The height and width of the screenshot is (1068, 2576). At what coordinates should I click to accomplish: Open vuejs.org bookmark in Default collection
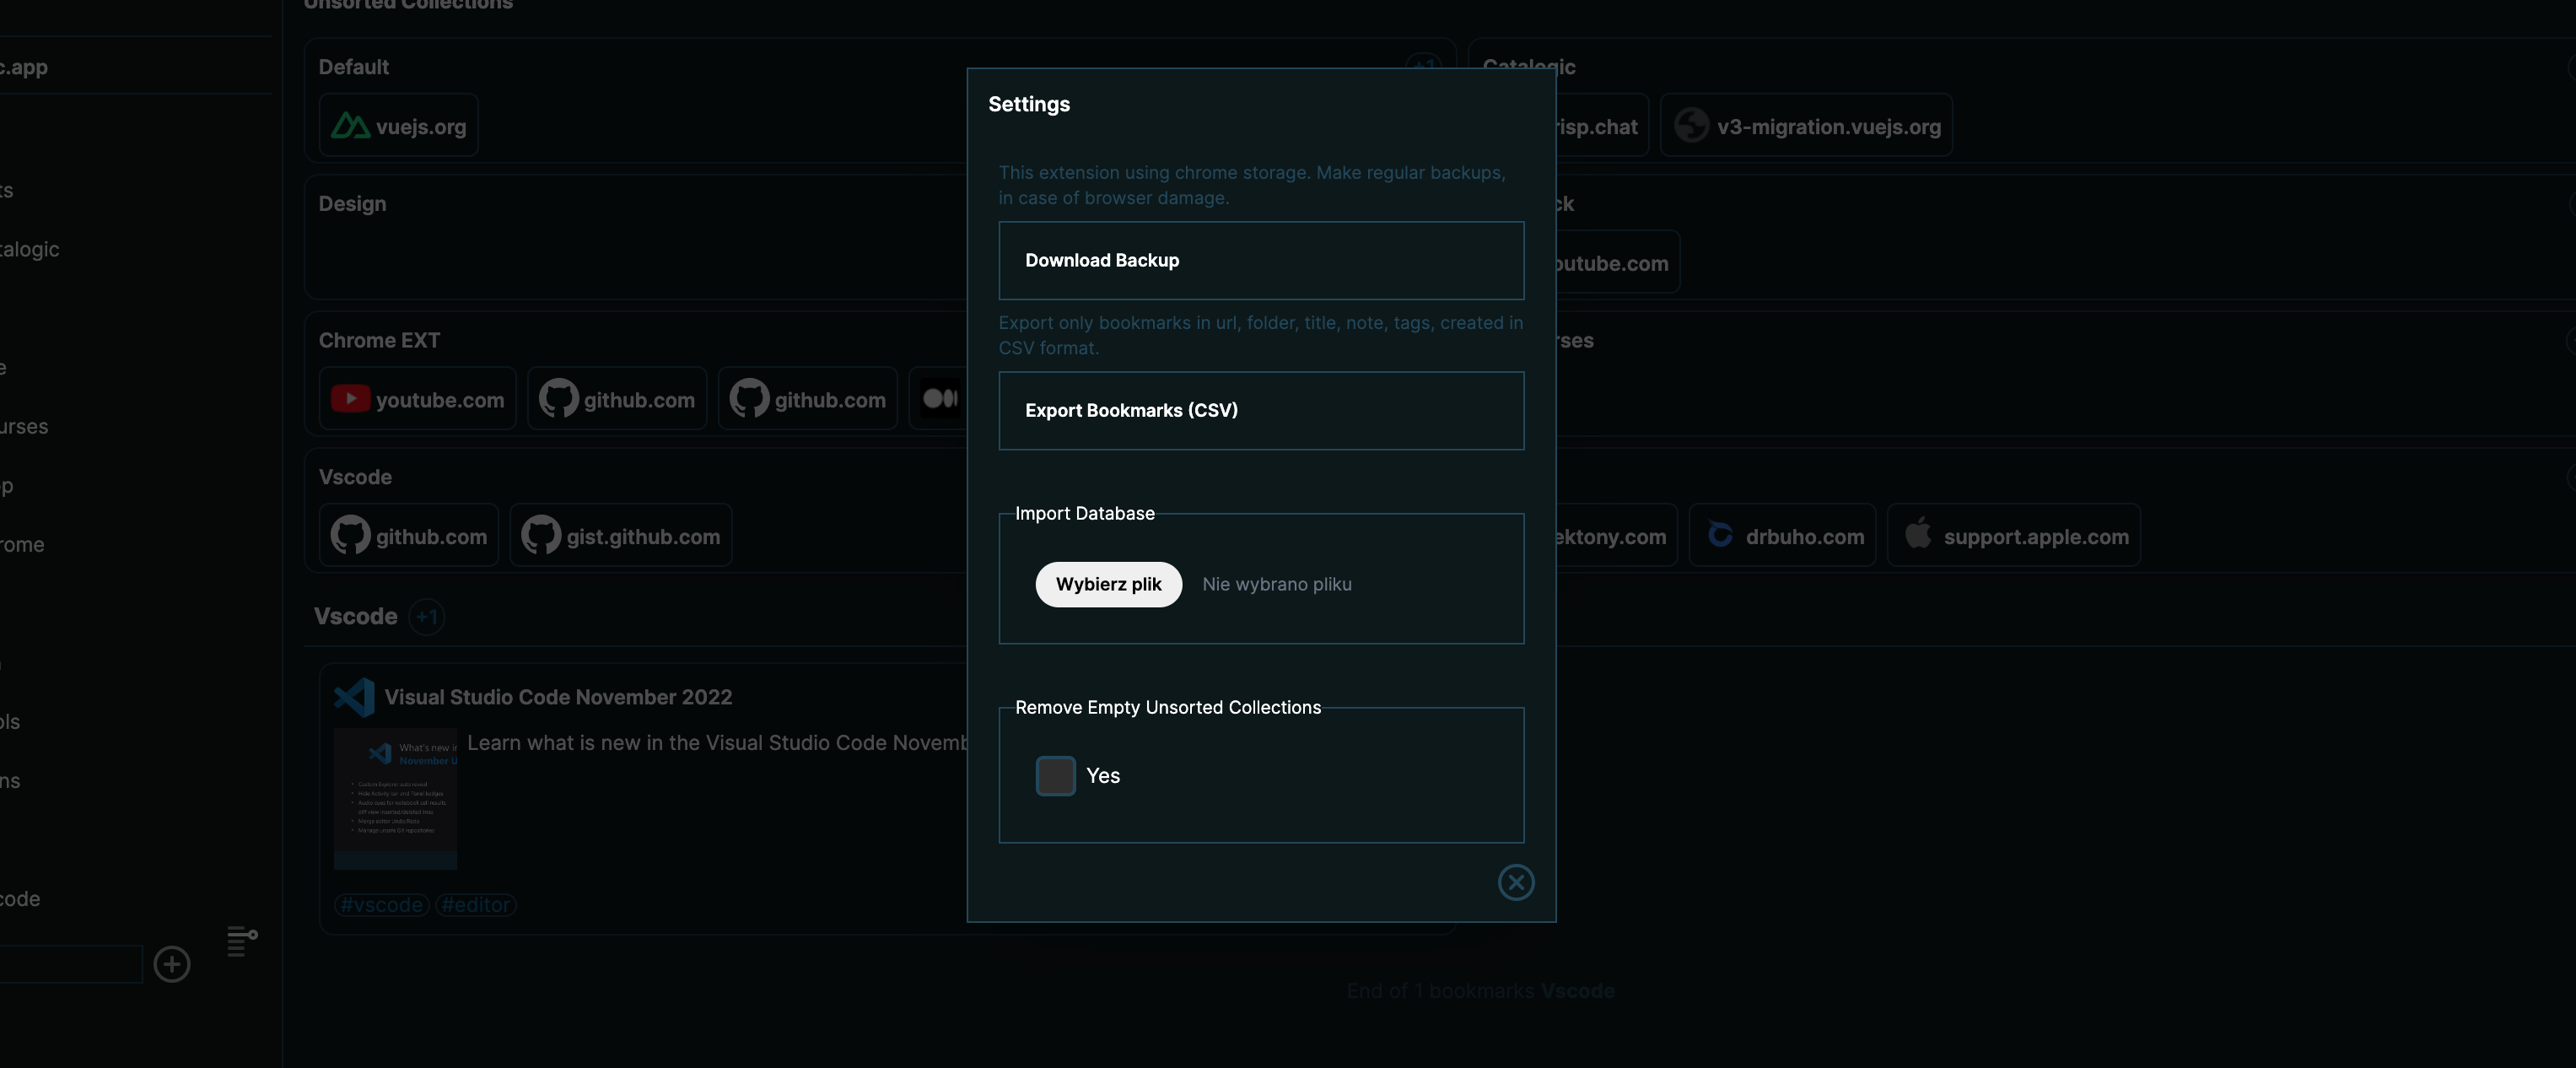(x=398, y=126)
